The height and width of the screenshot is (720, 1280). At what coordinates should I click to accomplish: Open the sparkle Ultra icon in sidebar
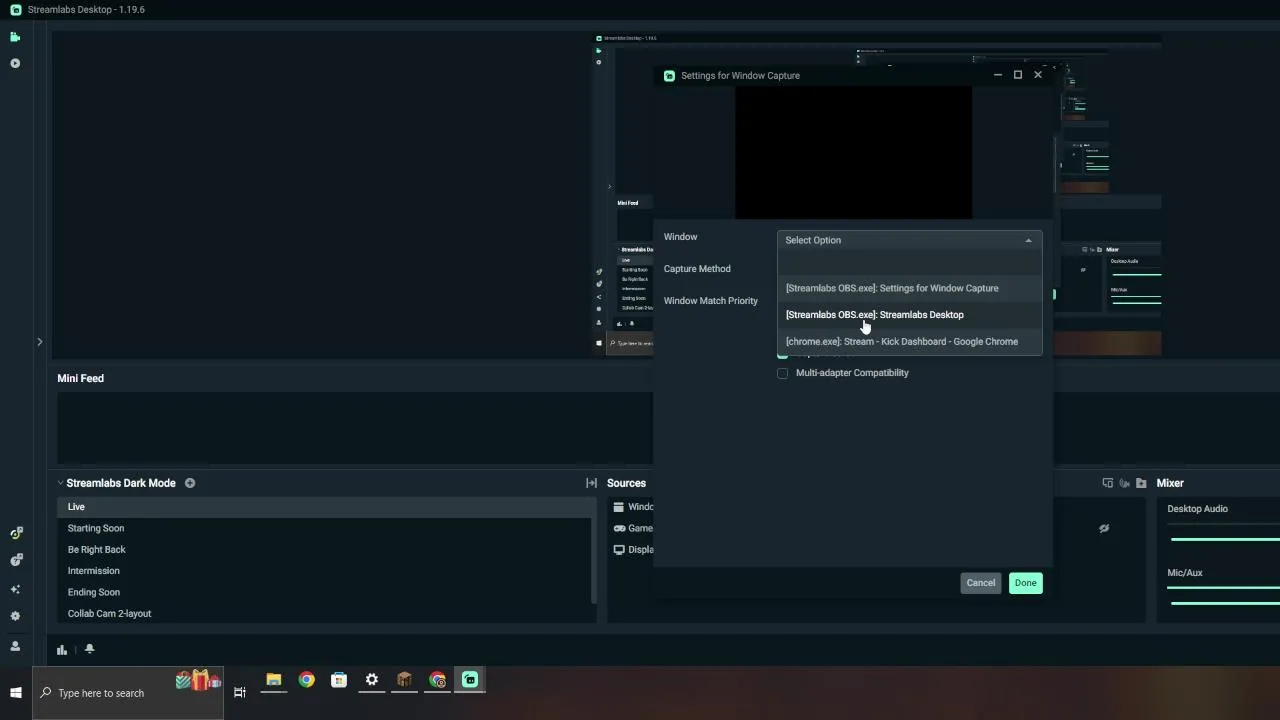point(15,589)
